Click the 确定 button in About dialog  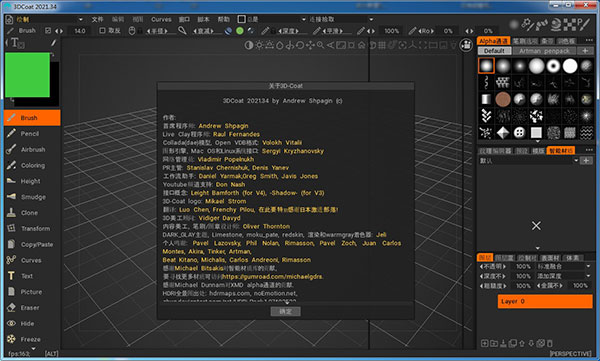[285, 311]
